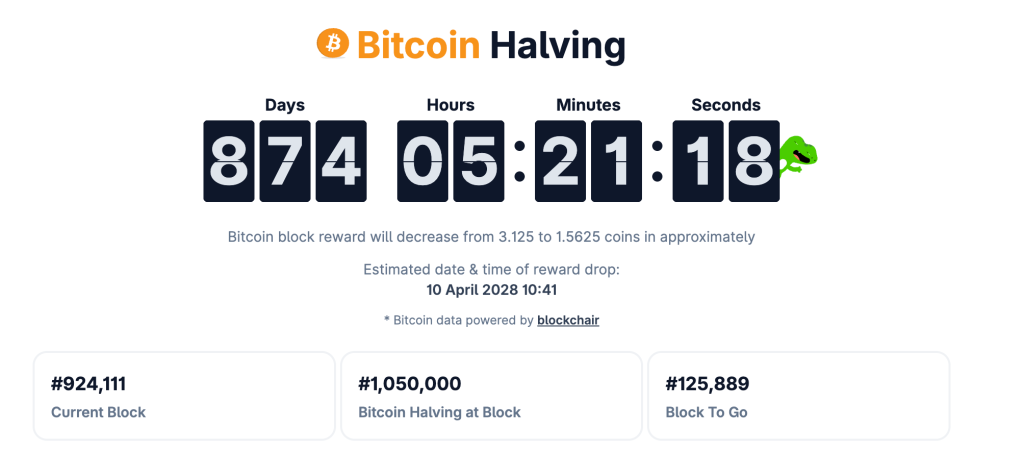The image size is (1024, 454).
Task: Click the Days countdown middle digit 7
Action: (285, 161)
